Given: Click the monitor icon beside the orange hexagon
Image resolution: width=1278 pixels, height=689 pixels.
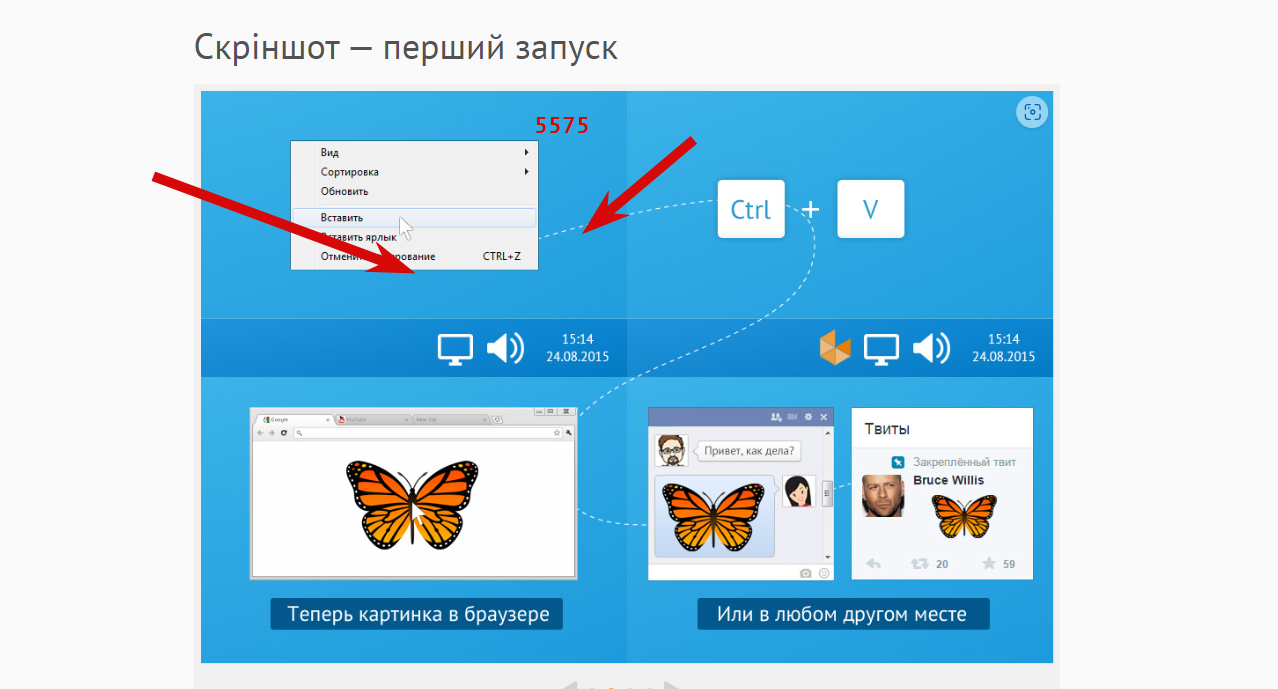Looking at the screenshot, I should tap(882, 348).
